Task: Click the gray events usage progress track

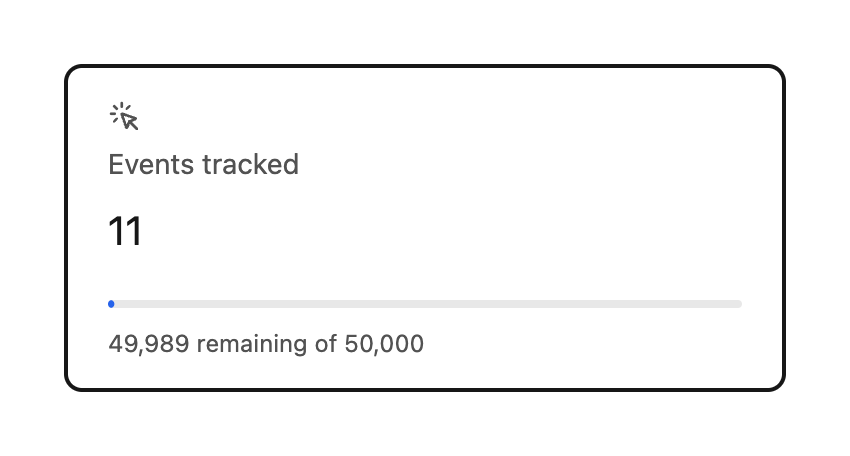Action: (425, 304)
